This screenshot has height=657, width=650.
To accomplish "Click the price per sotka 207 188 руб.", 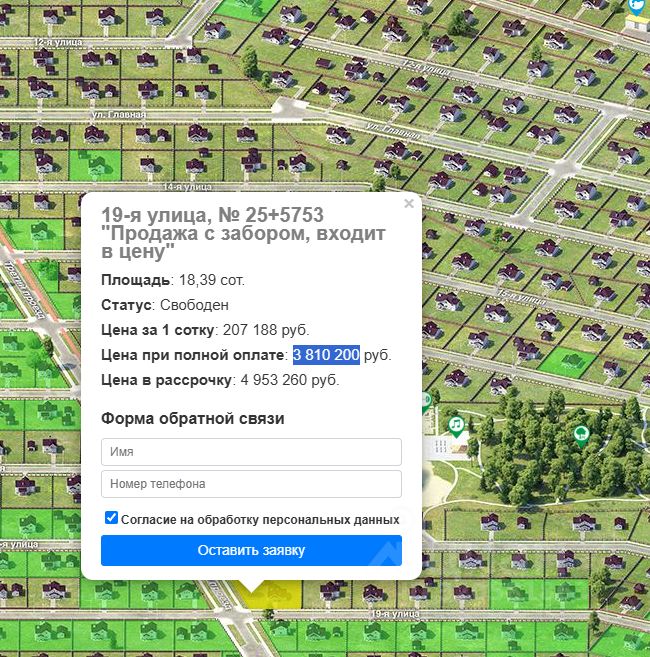I will [x=266, y=330].
